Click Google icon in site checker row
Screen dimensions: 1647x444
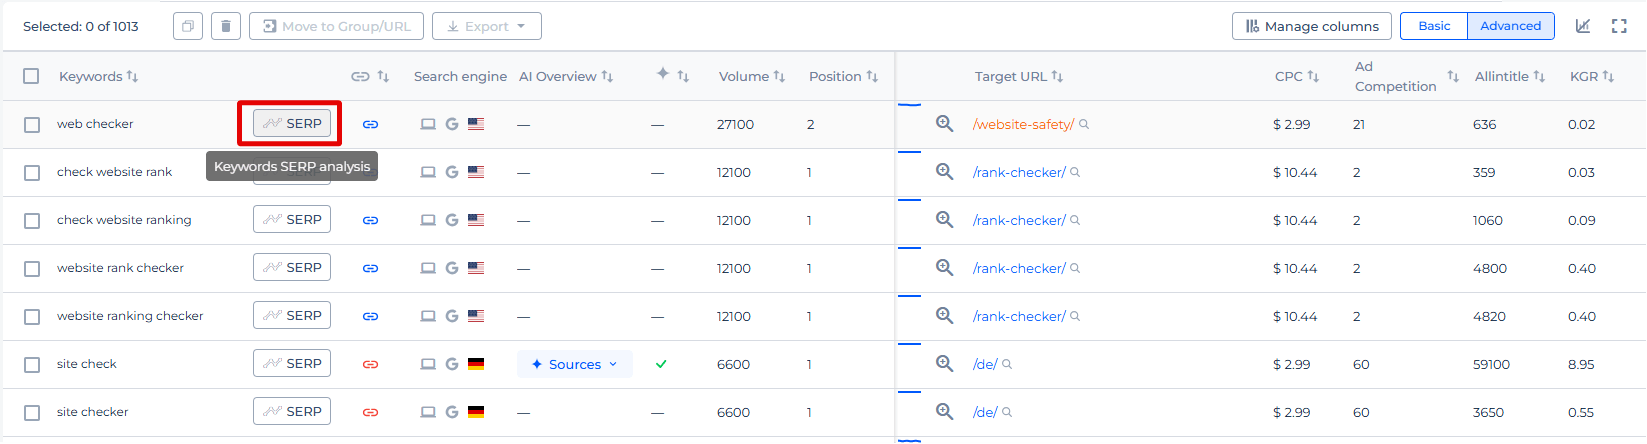[452, 412]
